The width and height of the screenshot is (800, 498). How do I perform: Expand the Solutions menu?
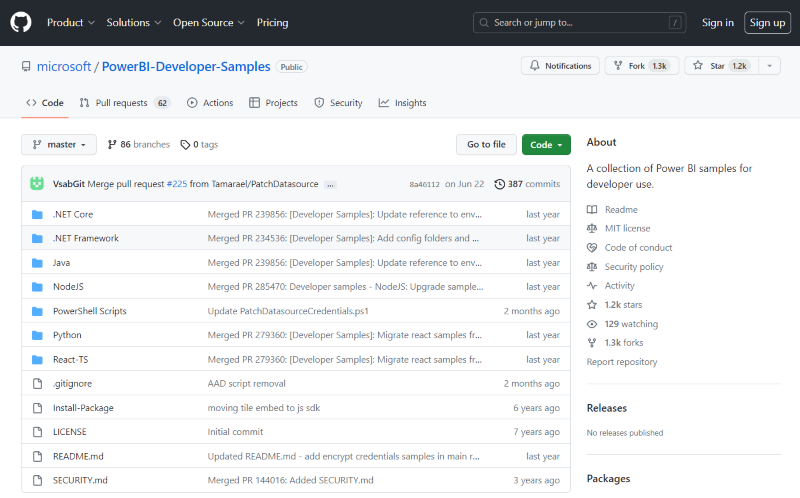pyautogui.click(x=134, y=22)
